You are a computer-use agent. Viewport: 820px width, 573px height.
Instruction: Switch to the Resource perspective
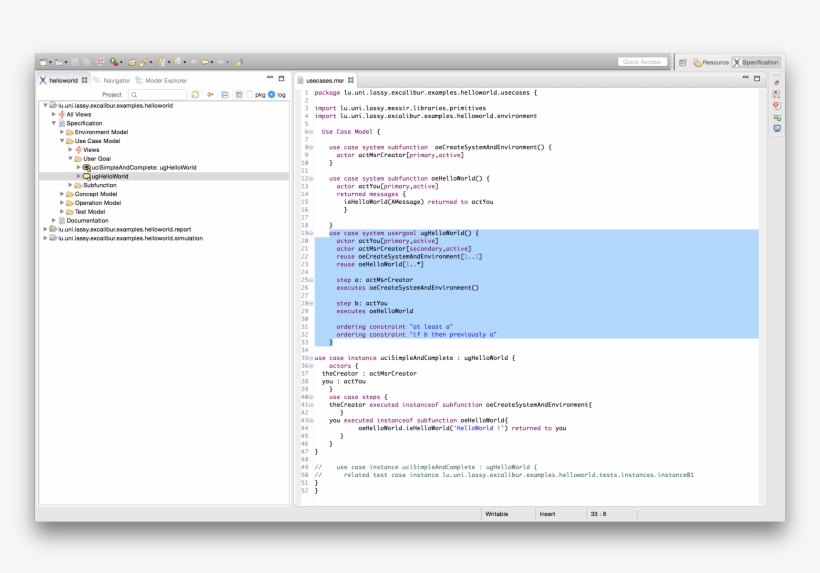(711, 62)
